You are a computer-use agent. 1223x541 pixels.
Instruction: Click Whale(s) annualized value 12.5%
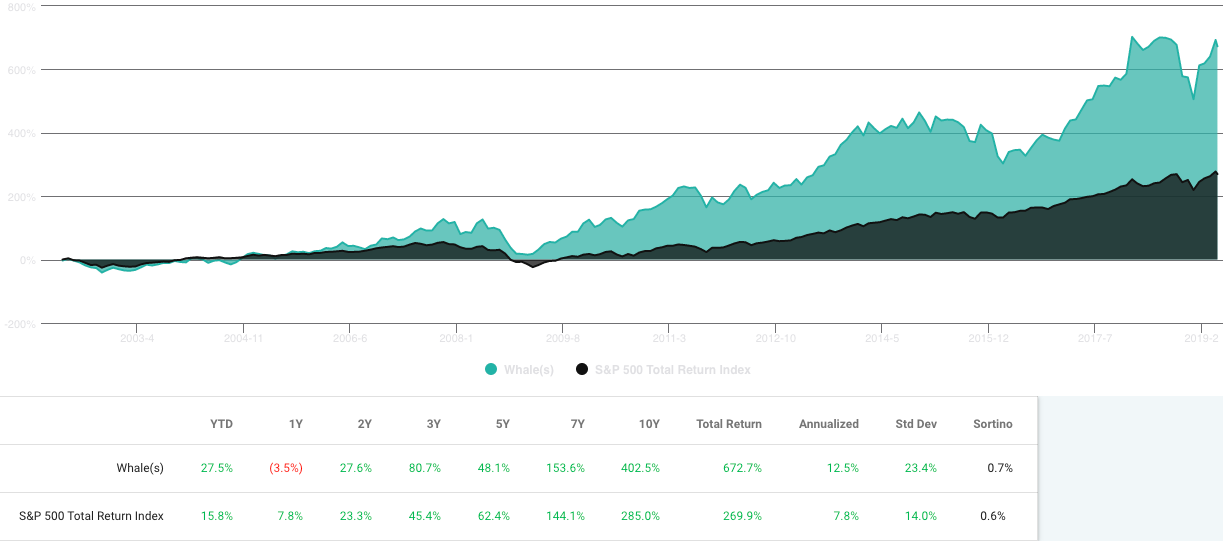click(842, 468)
